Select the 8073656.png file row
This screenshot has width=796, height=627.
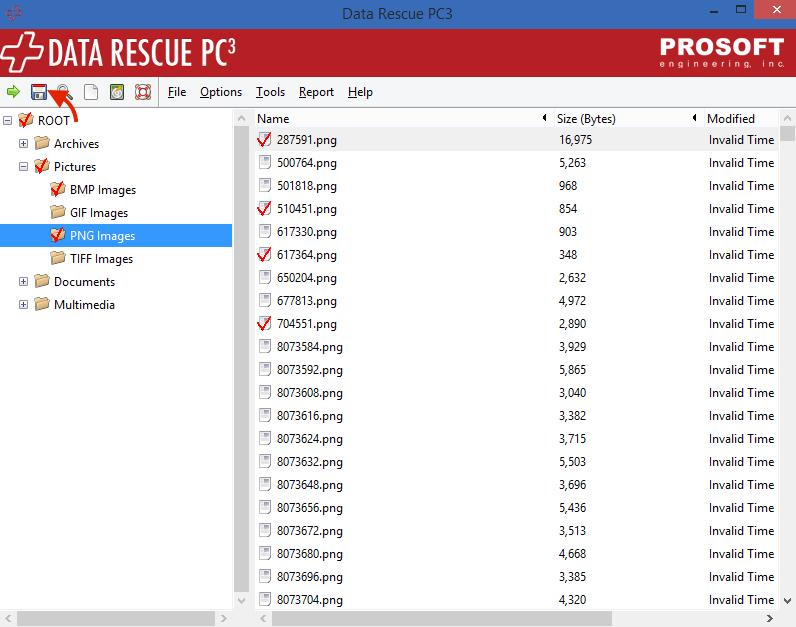[516, 508]
